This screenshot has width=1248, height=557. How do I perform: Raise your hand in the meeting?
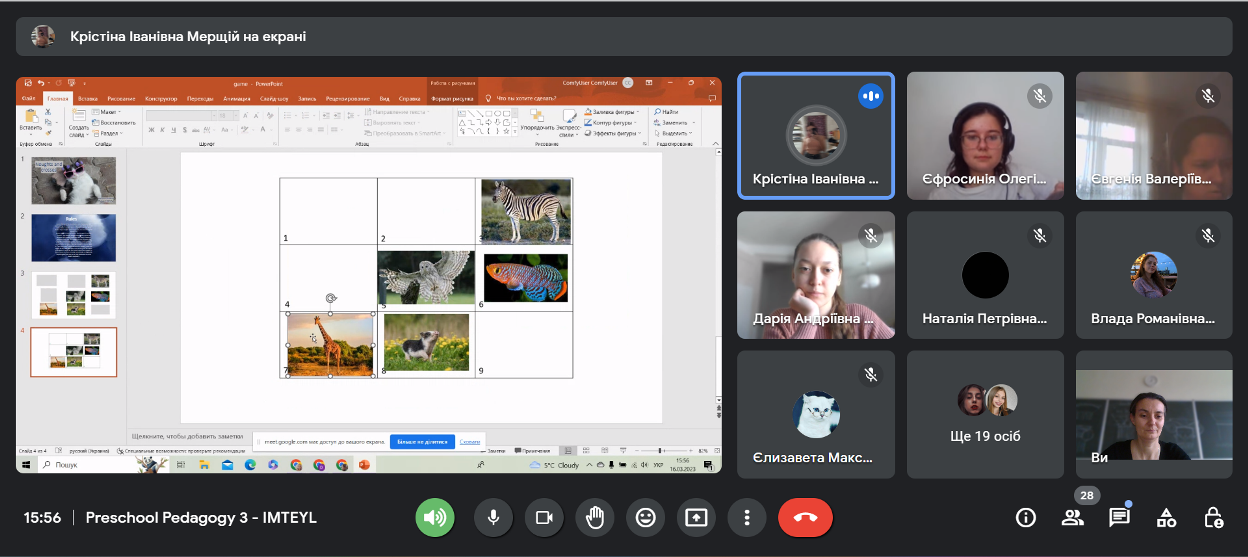[x=595, y=517]
